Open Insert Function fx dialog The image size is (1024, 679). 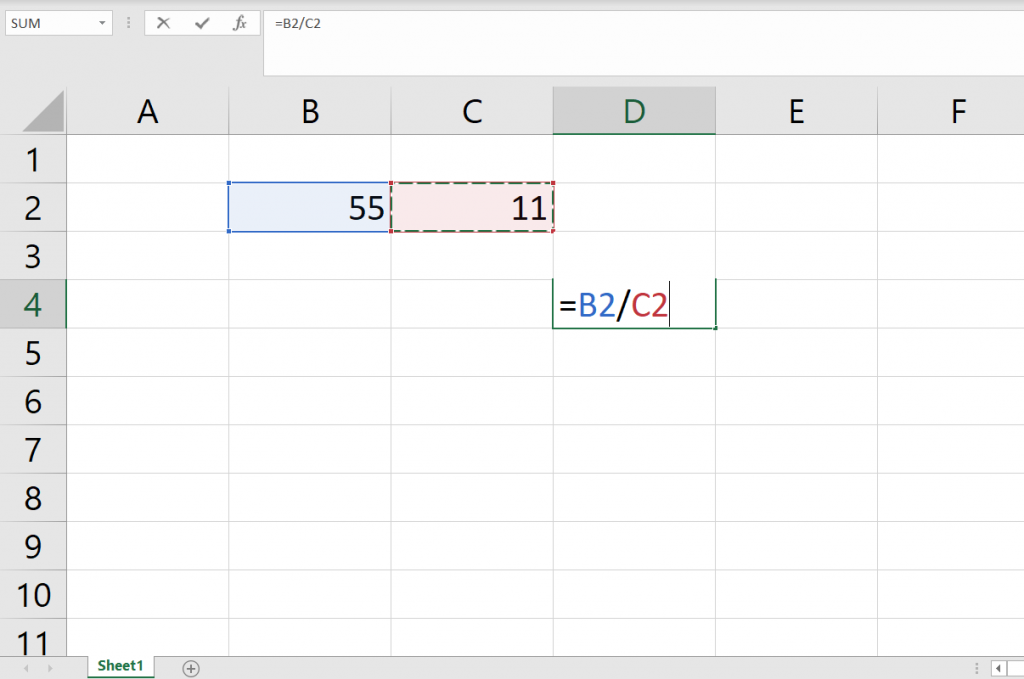pyautogui.click(x=240, y=24)
